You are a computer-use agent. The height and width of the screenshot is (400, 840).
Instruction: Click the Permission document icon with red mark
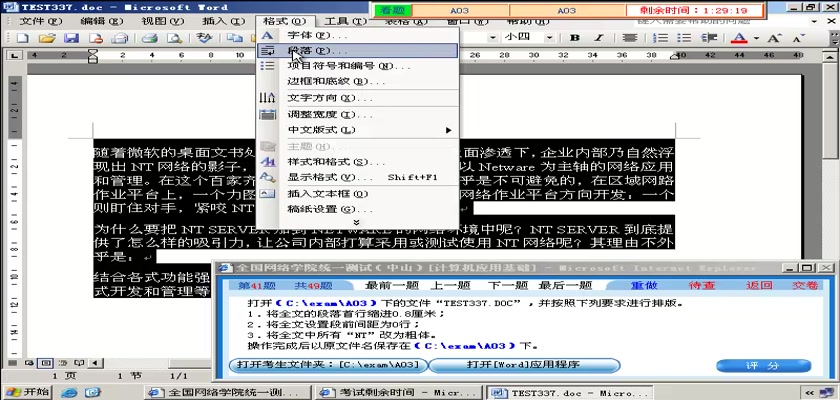click(95, 38)
